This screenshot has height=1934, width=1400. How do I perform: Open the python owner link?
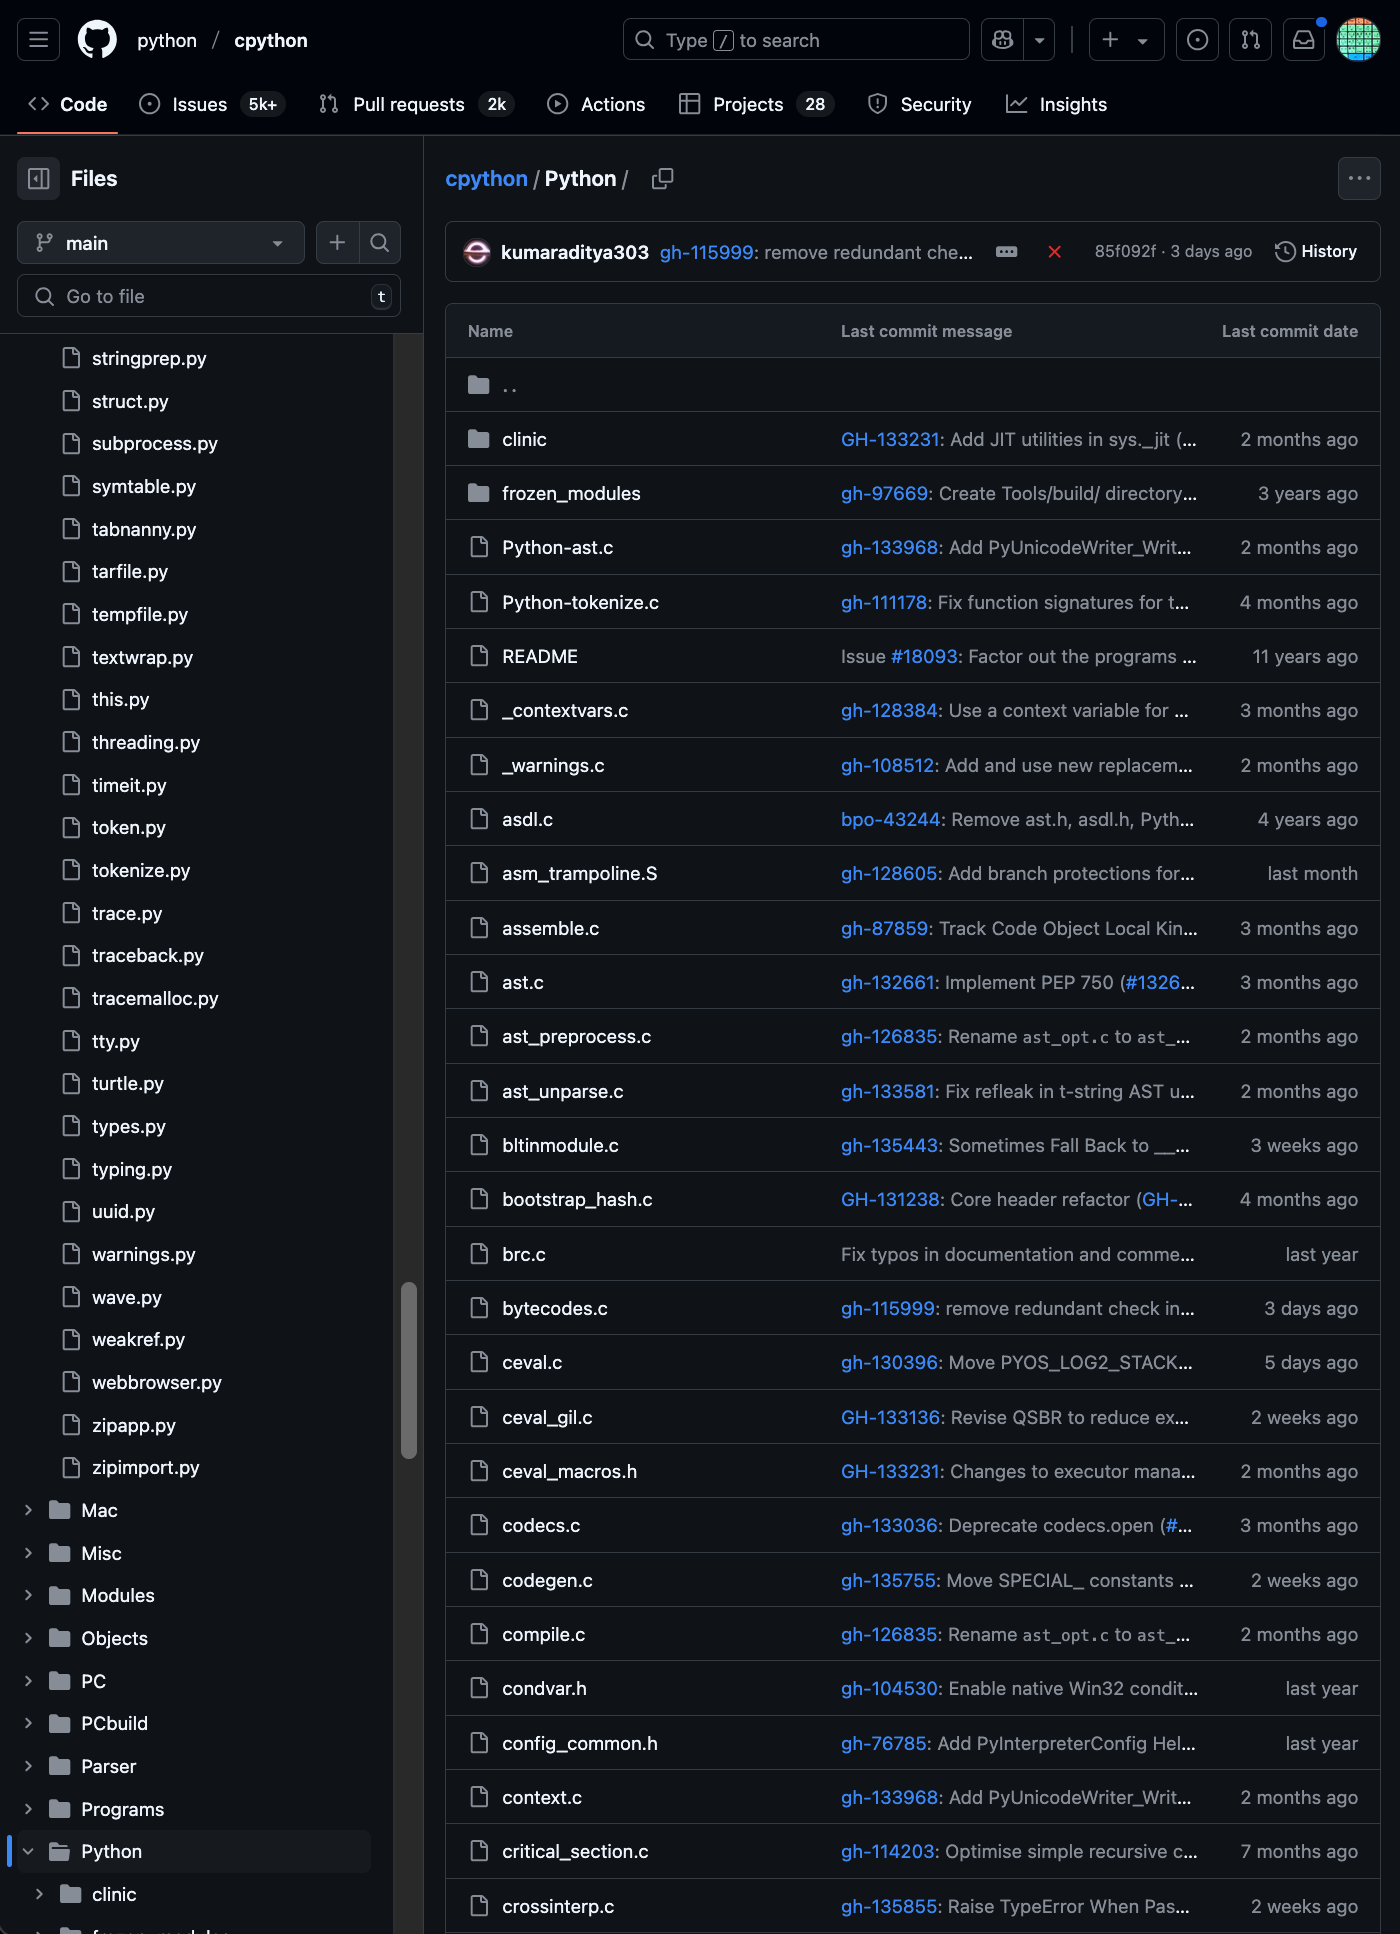pos(167,40)
